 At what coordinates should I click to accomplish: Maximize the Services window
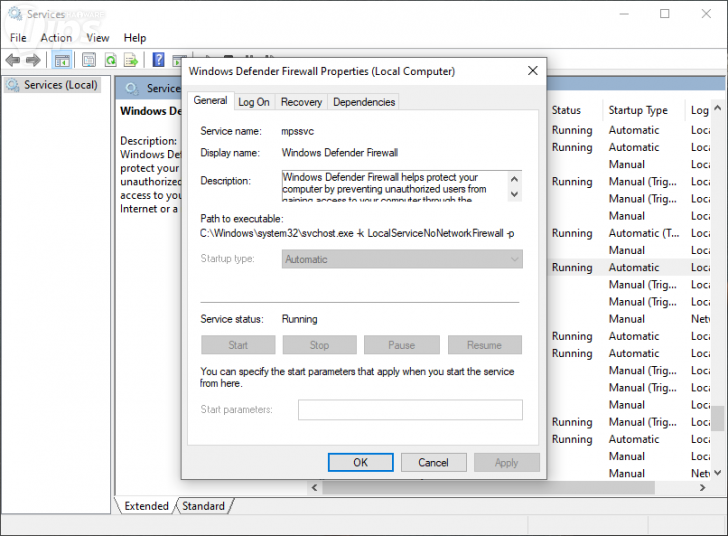tap(665, 14)
